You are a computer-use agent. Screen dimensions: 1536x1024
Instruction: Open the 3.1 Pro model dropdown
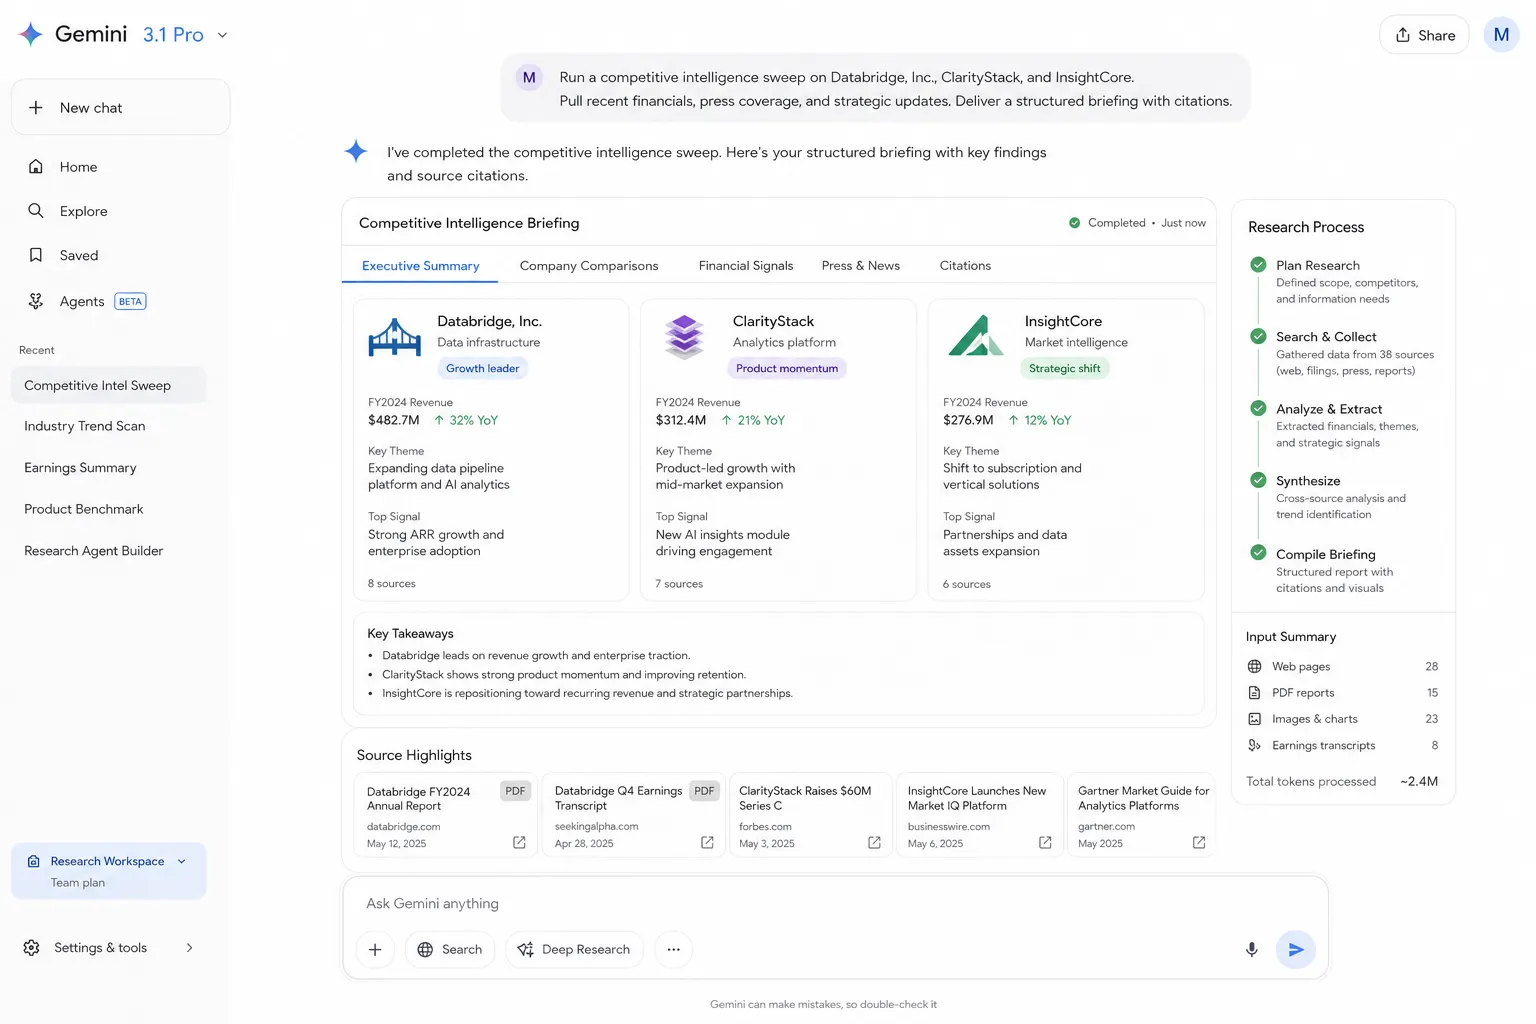pos(185,35)
